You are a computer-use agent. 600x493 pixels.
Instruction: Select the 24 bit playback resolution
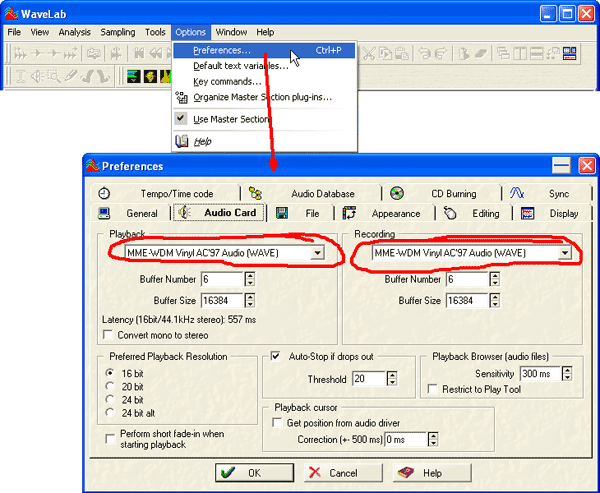point(111,399)
